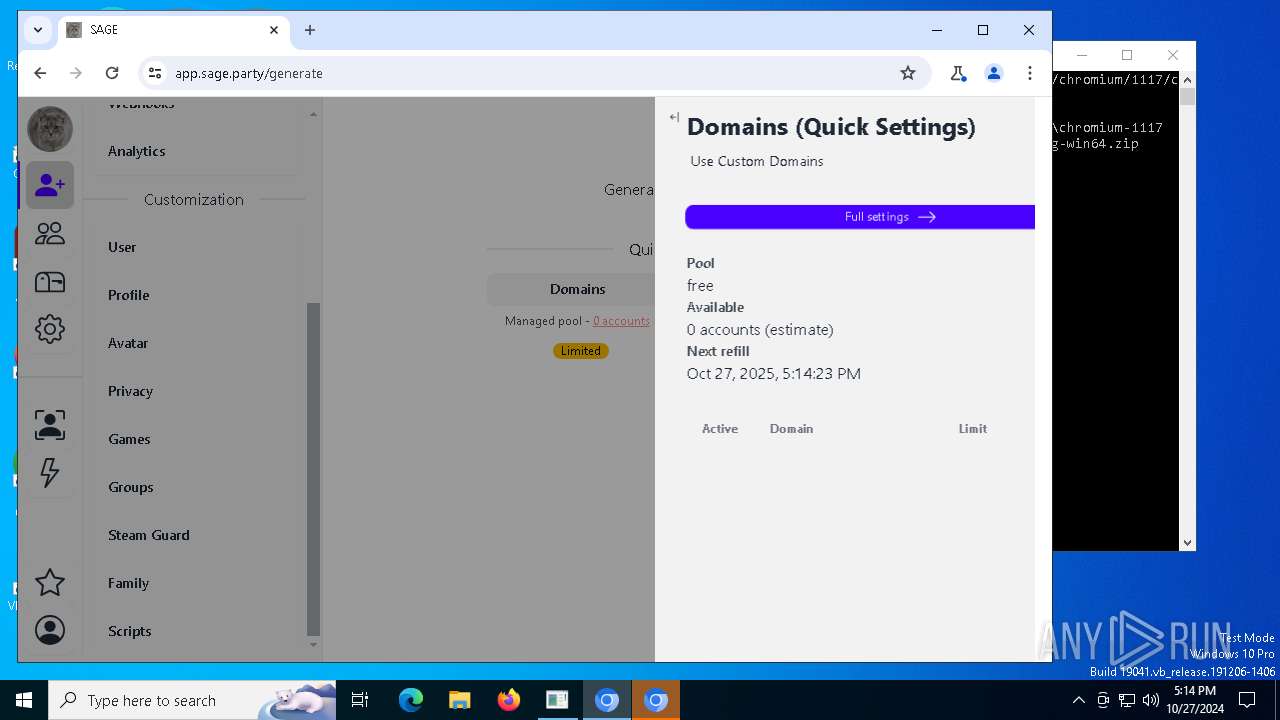Open the account circle sidebar icon

pos(50,630)
